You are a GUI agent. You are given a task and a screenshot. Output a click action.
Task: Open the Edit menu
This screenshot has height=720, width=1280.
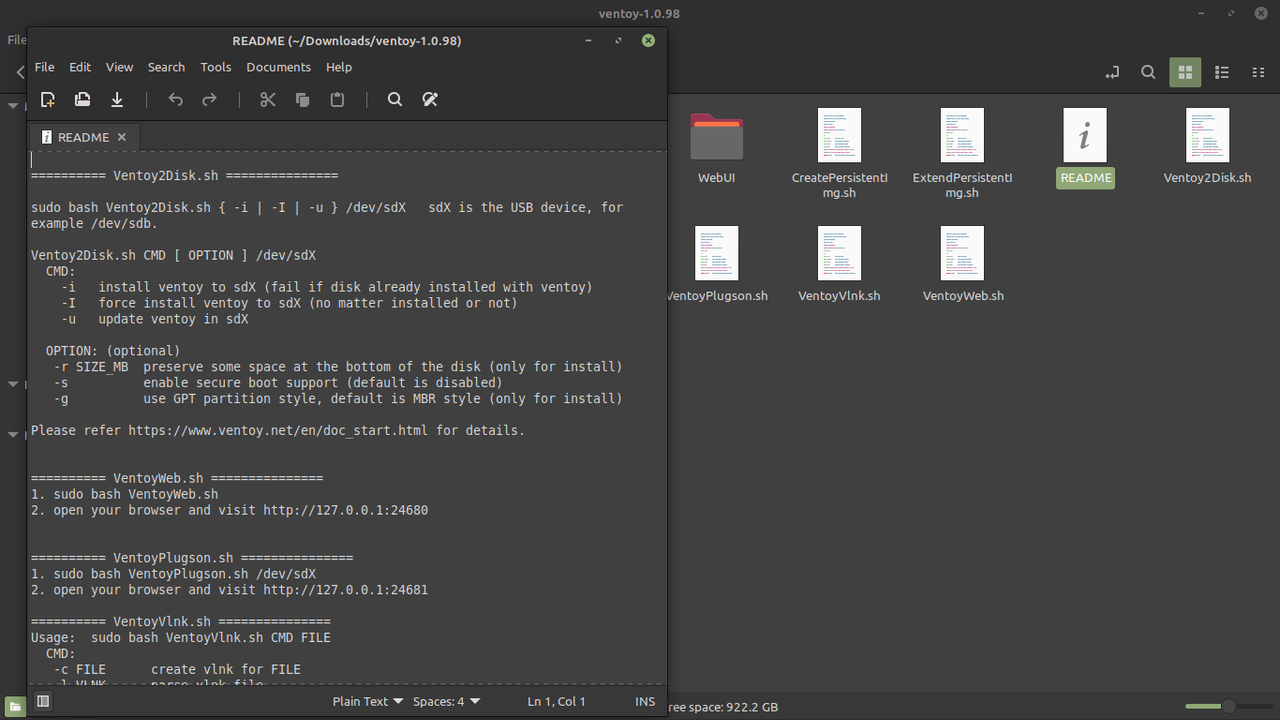tap(80, 67)
